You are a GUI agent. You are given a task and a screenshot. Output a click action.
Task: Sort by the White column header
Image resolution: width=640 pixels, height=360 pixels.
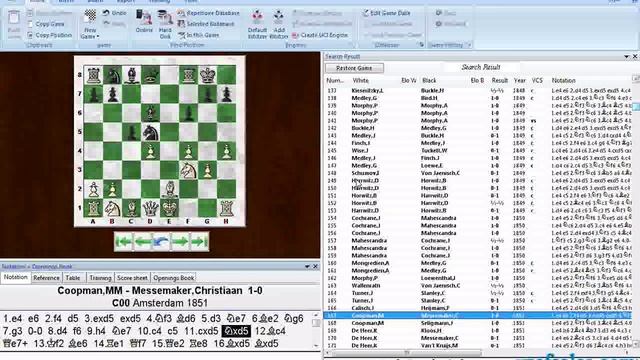click(361, 80)
